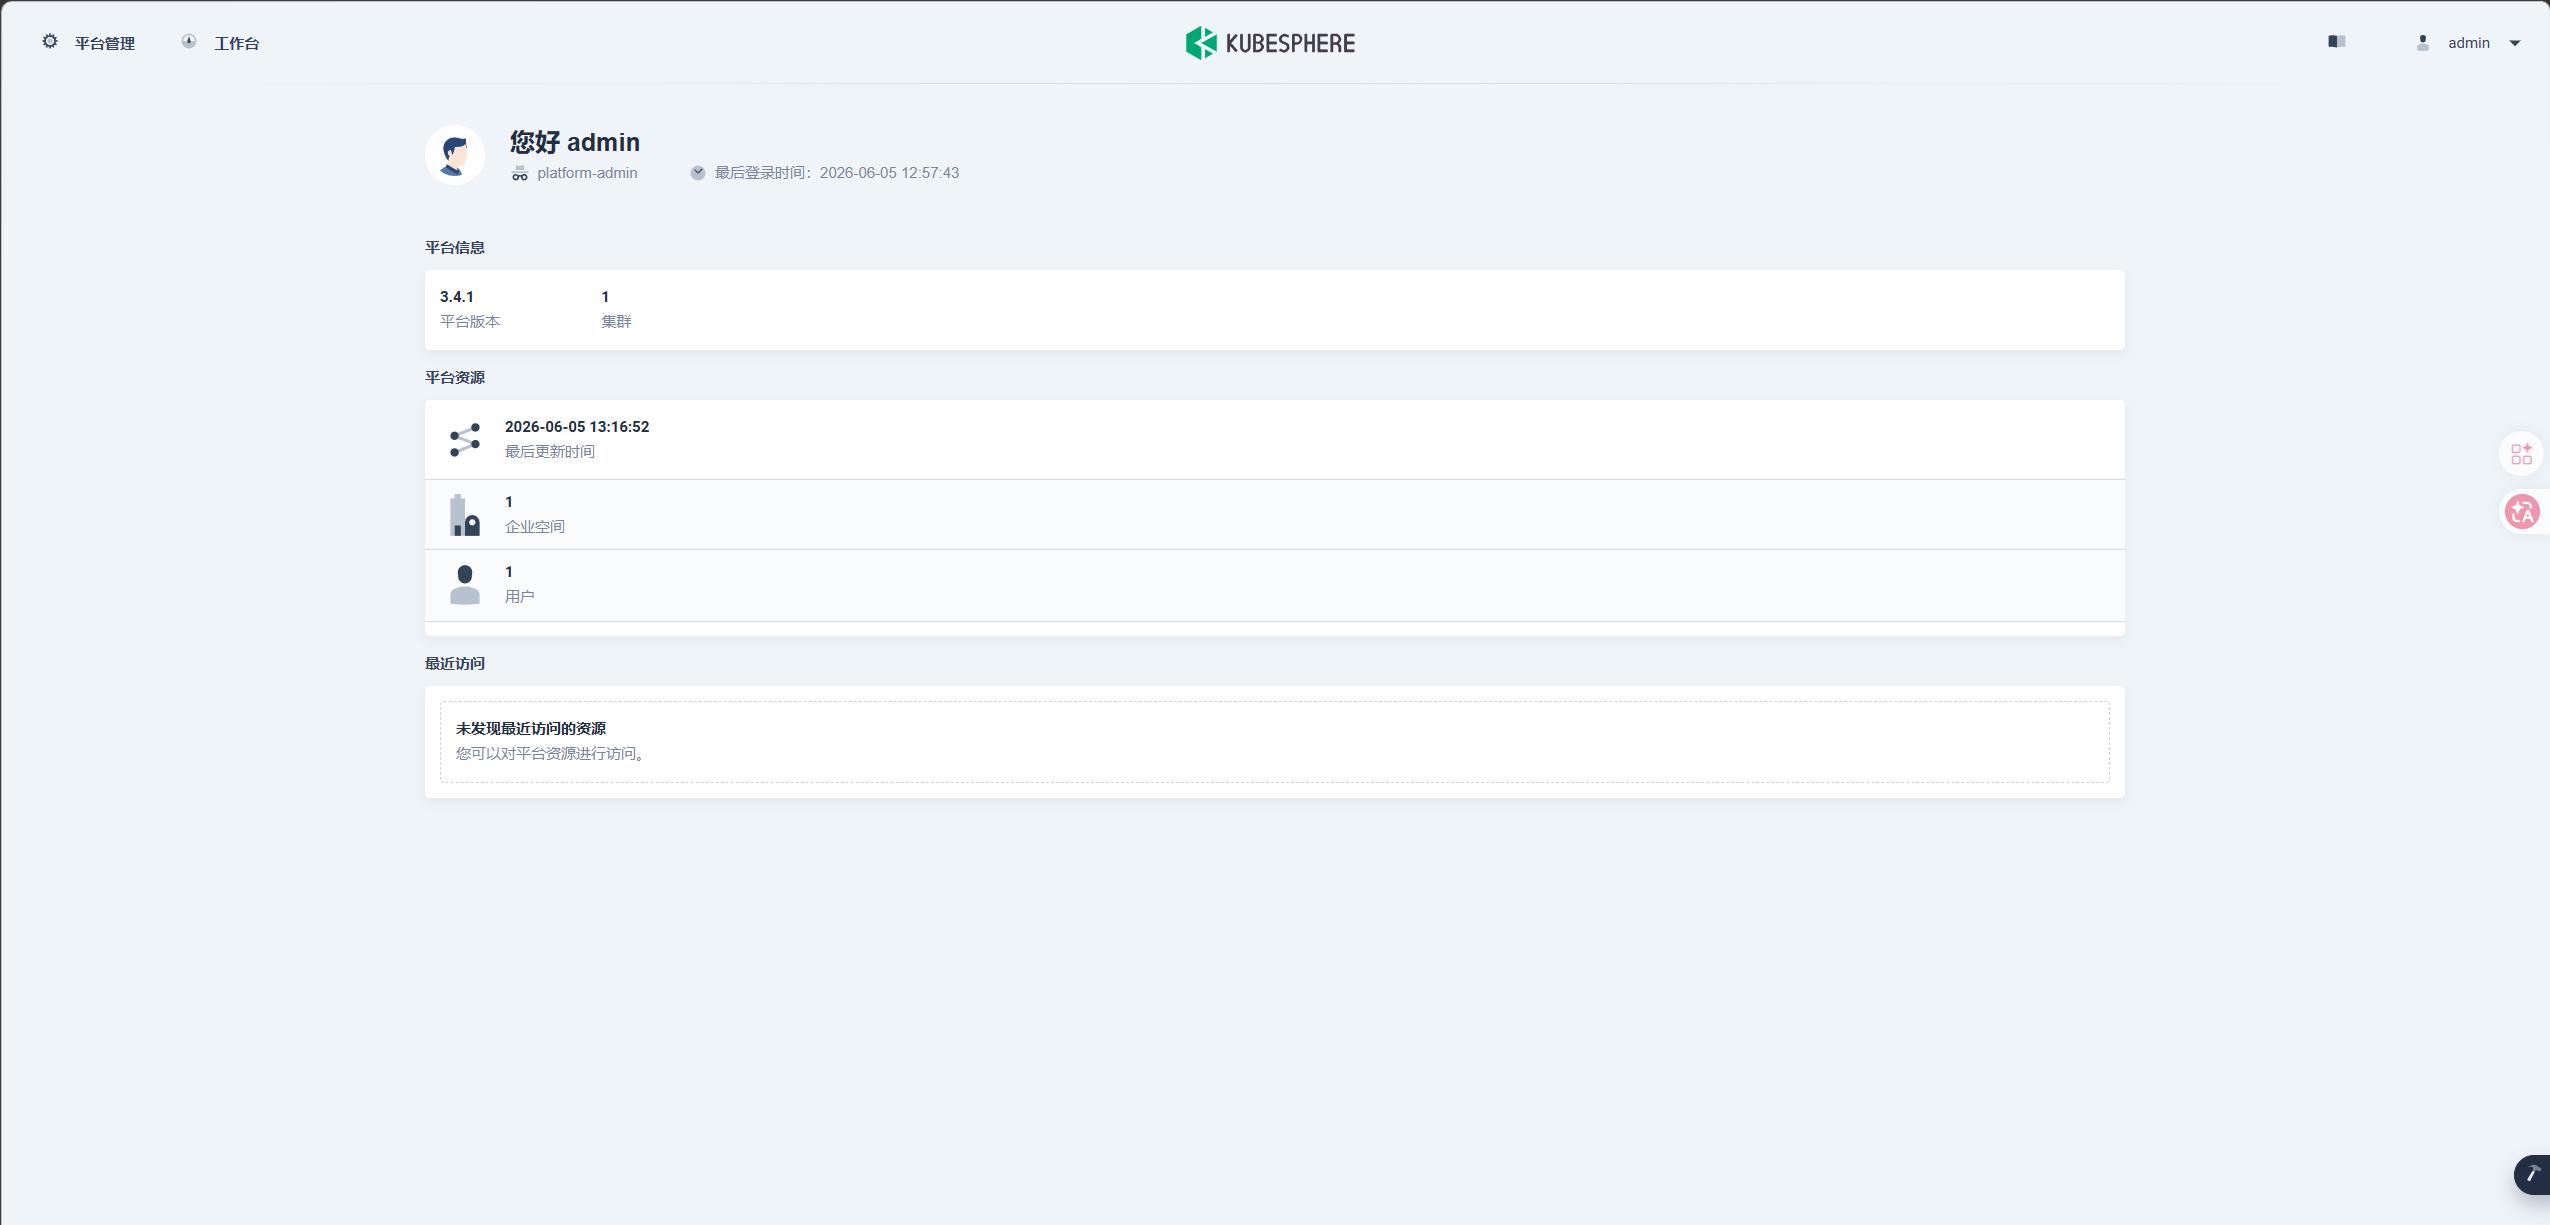Click the docs book icon in header
Viewport: 2550px width, 1225px height.
(x=2336, y=42)
